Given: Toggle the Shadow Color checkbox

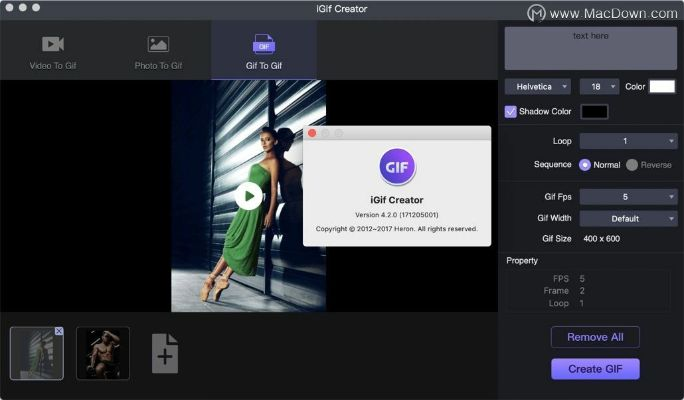Looking at the screenshot, I should 510,112.
